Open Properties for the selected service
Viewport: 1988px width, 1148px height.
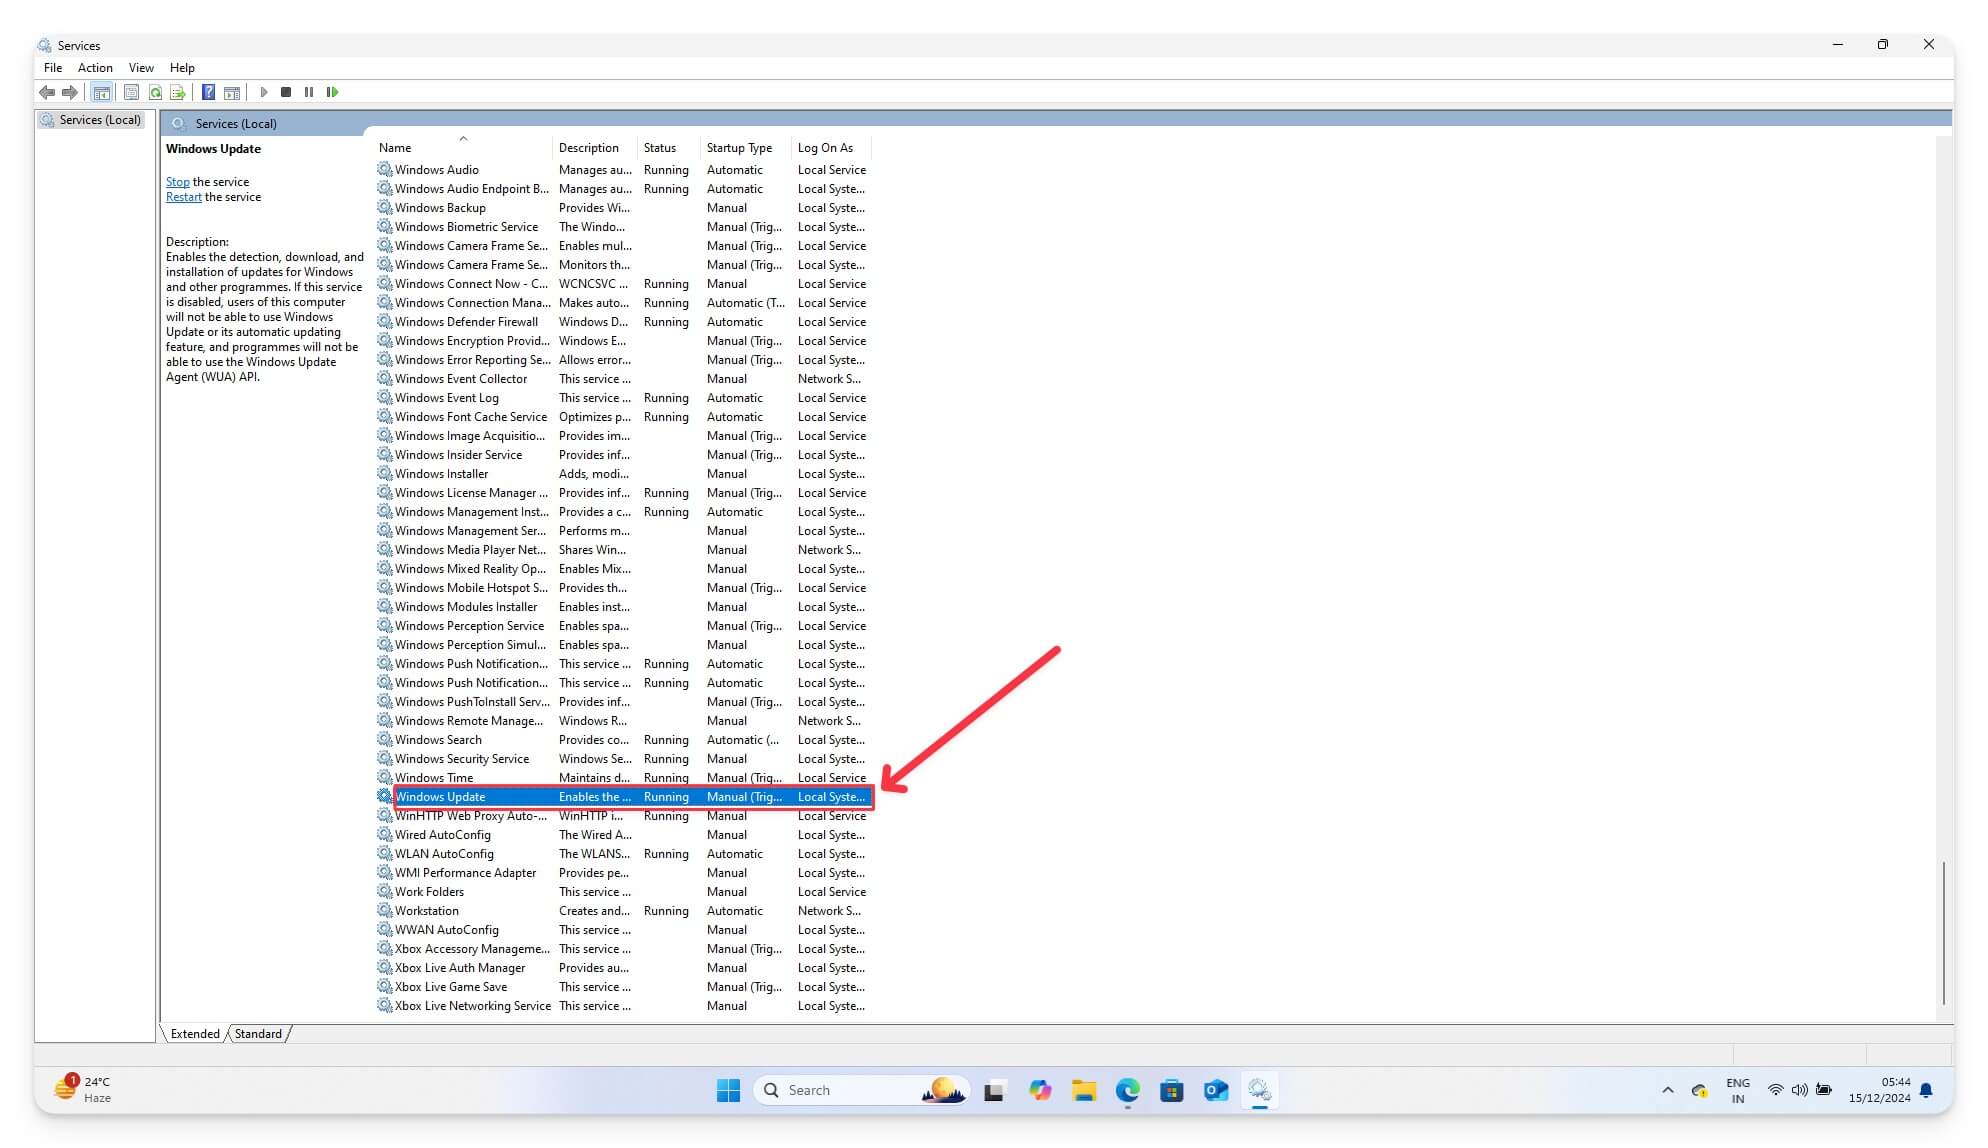131,92
